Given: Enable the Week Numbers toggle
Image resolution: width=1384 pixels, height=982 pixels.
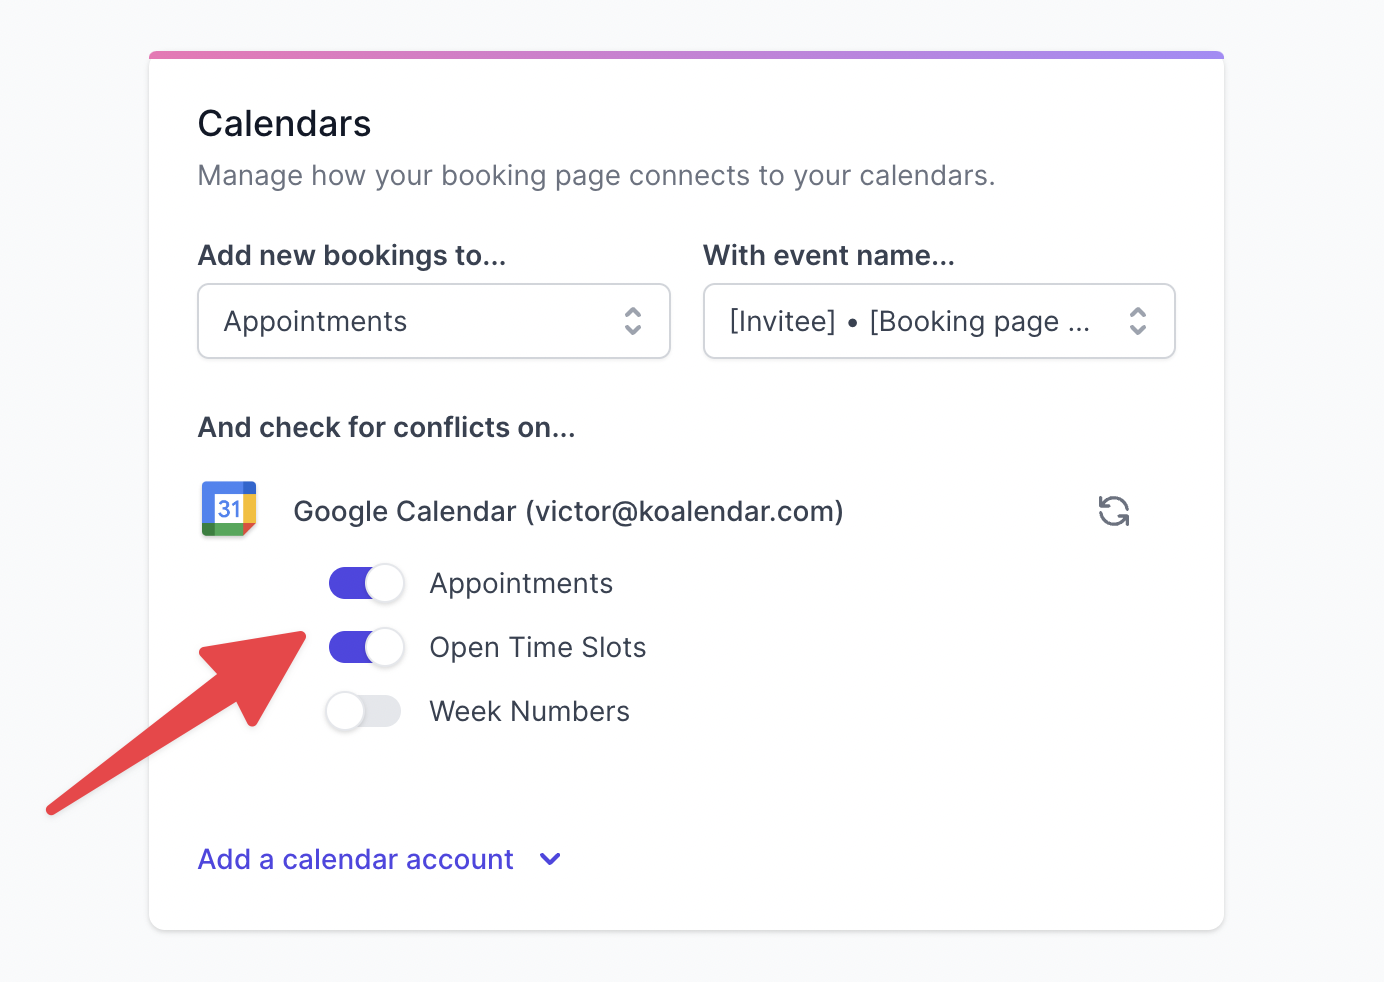Looking at the screenshot, I should [x=364, y=711].
